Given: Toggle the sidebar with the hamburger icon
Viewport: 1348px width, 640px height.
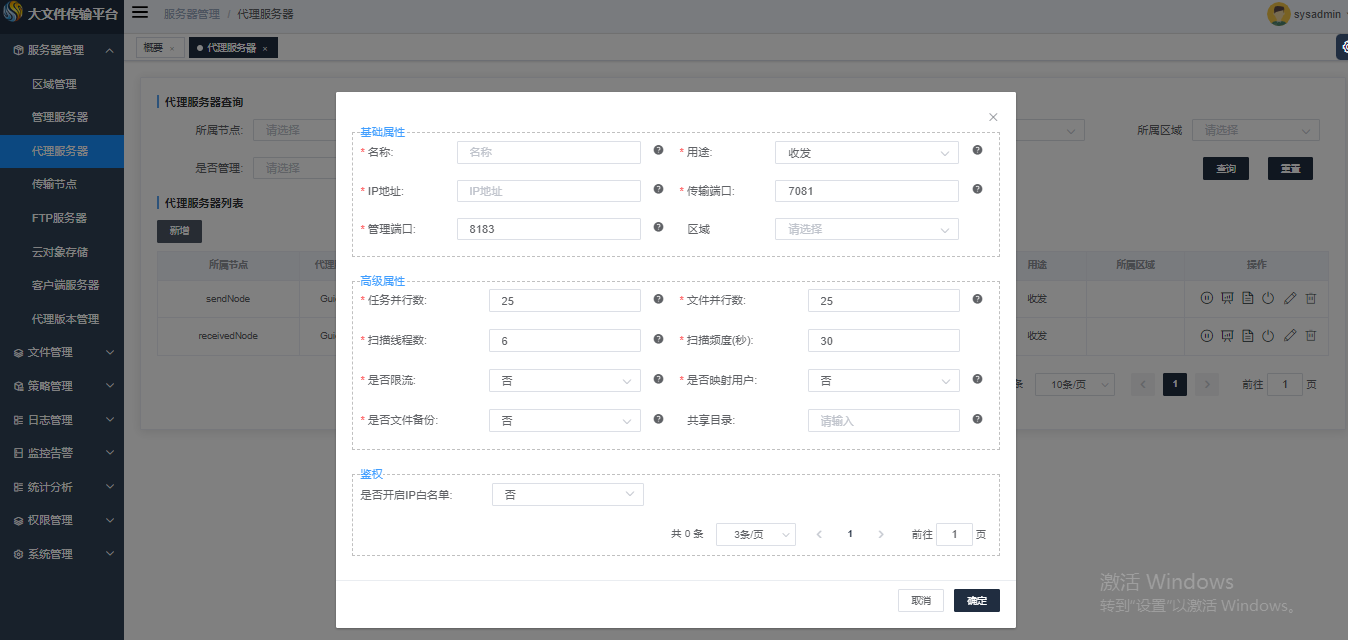Looking at the screenshot, I should tap(140, 13).
